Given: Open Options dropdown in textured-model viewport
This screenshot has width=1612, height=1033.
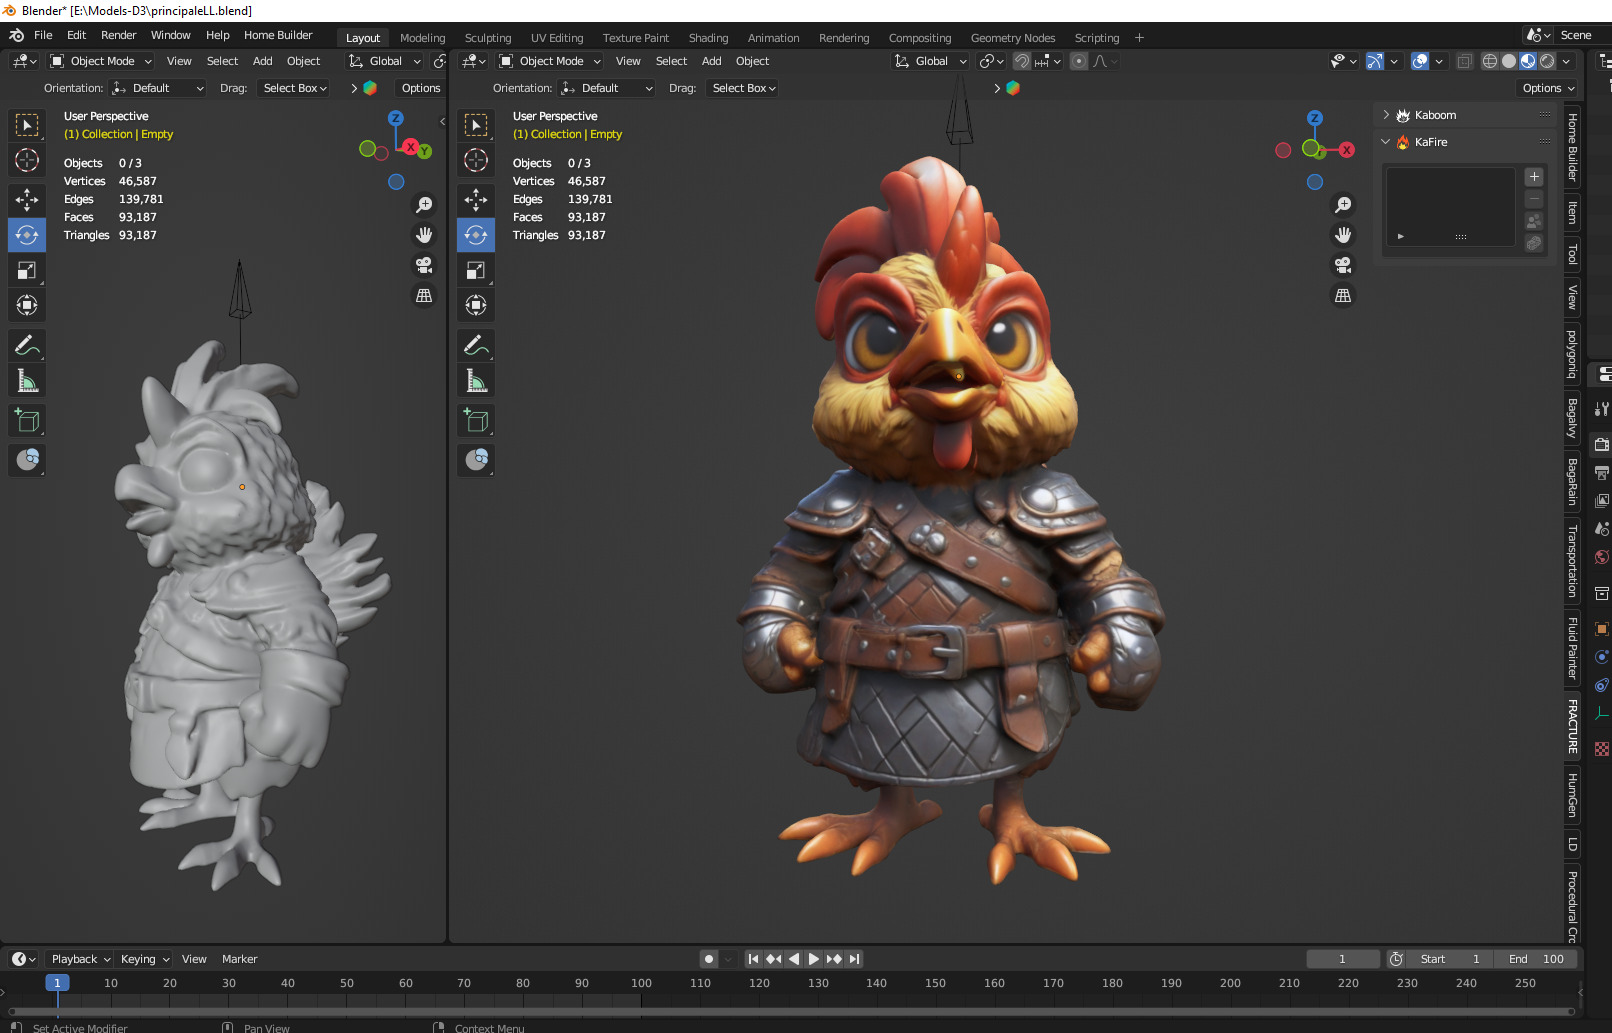Looking at the screenshot, I should [x=1548, y=88].
